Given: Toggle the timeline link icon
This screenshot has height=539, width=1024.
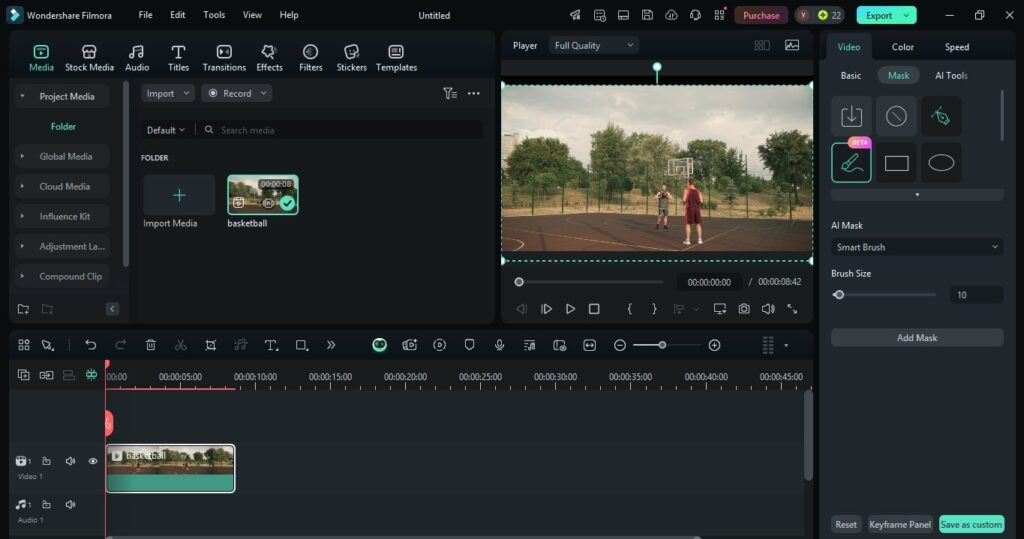Looking at the screenshot, I should [x=46, y=375].
